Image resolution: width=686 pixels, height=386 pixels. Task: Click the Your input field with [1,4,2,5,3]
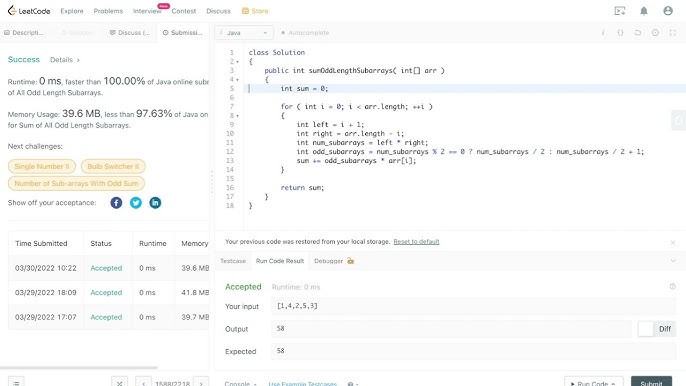(473, 306)
